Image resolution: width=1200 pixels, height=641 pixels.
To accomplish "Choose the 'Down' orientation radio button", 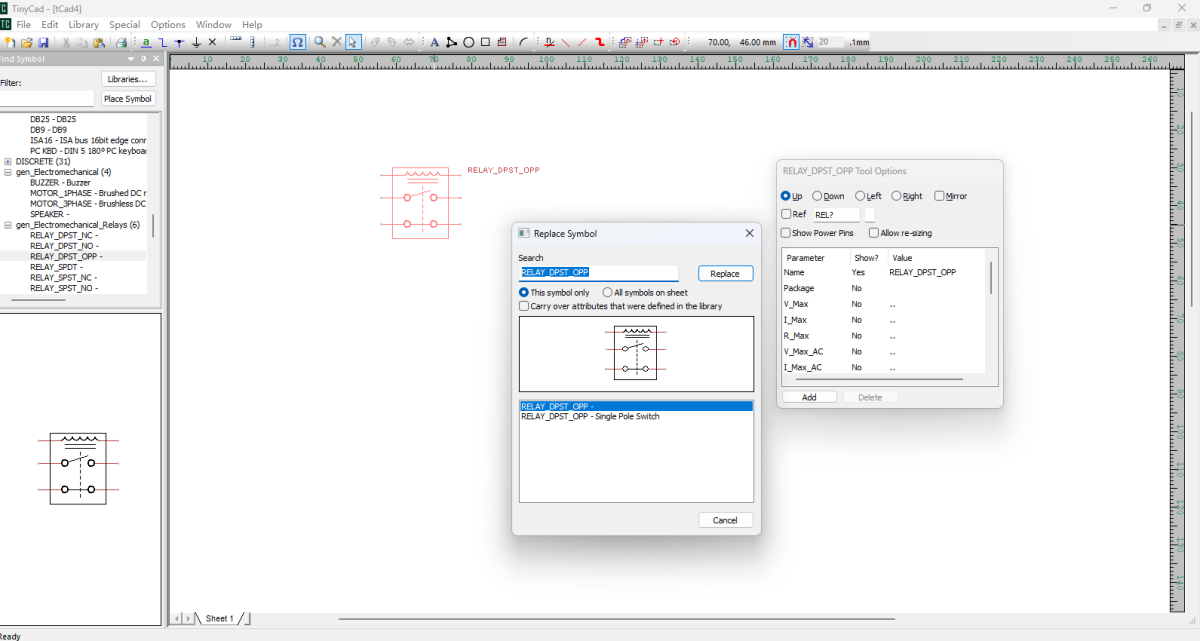I will (818, 196).
